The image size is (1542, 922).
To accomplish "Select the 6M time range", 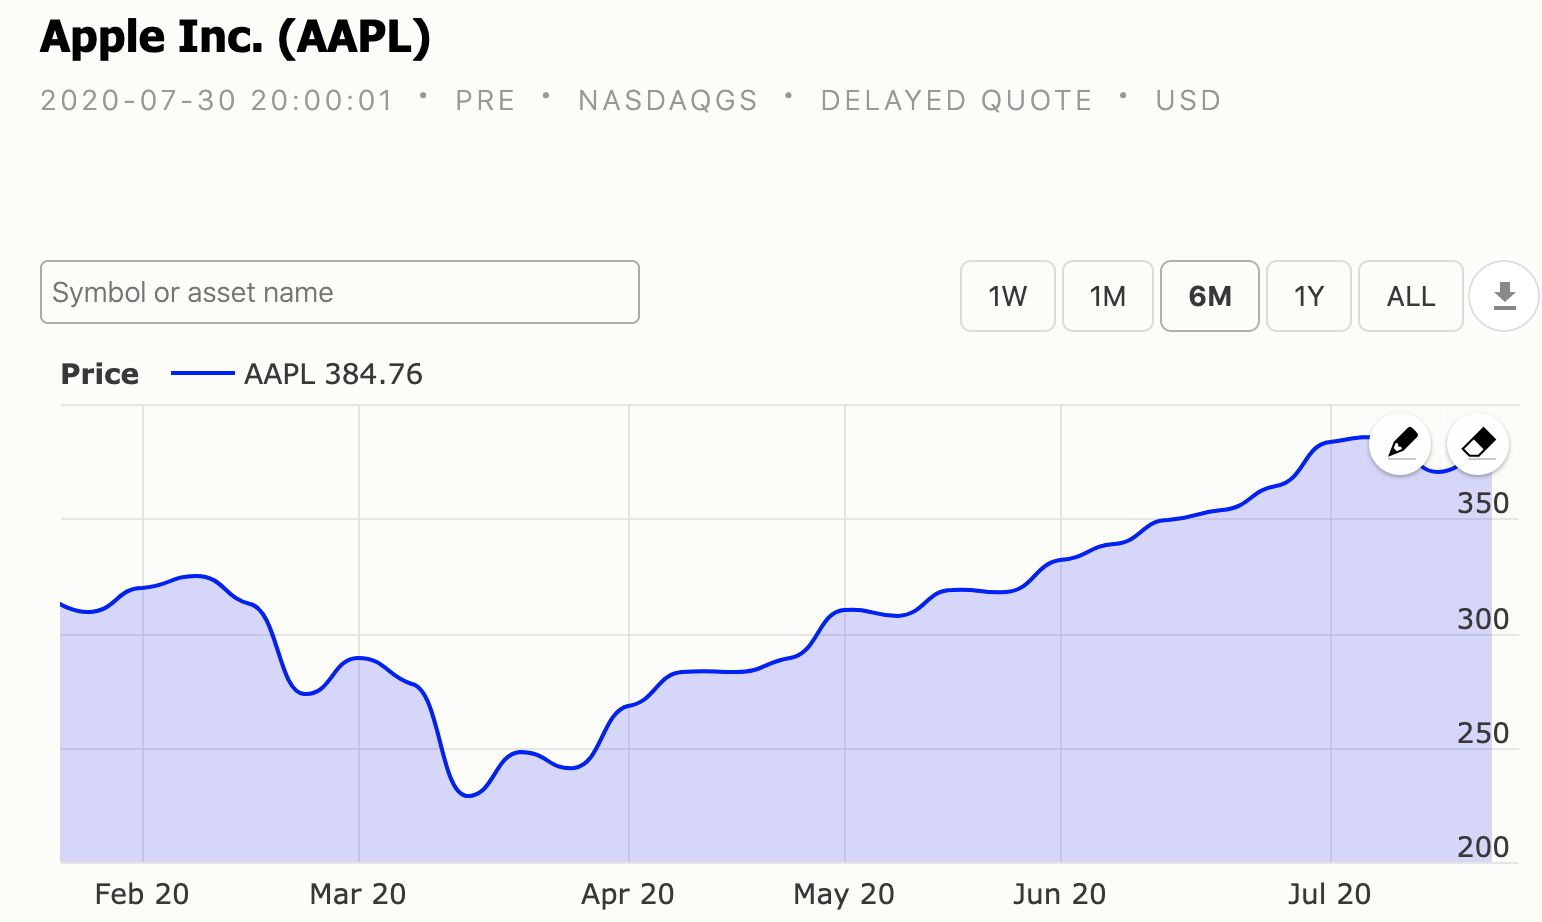I will point(1210,296).
